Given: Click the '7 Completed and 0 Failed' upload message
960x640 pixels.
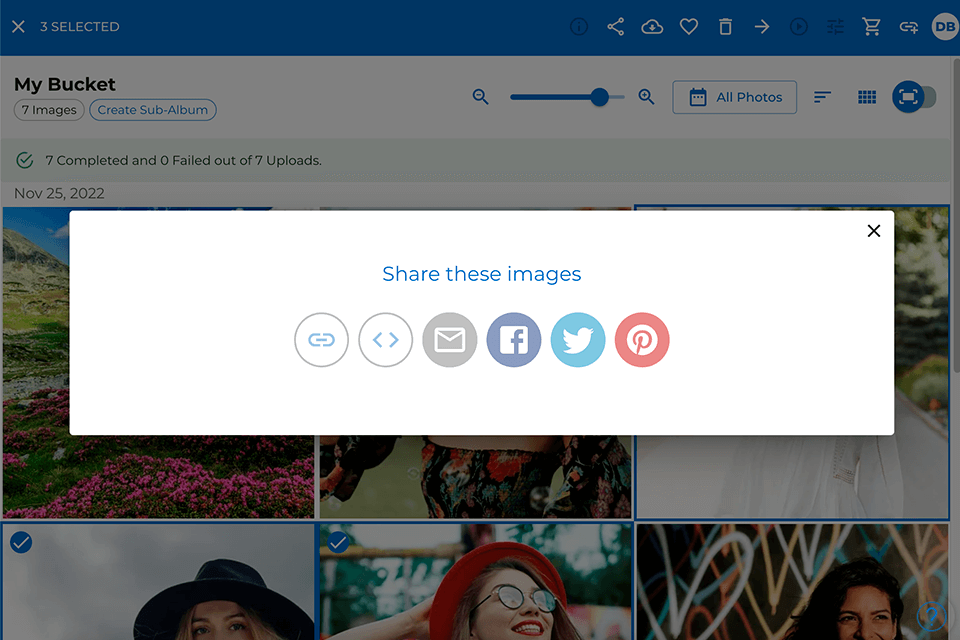Looking at the screenshot, I should (x=183, y=160).
